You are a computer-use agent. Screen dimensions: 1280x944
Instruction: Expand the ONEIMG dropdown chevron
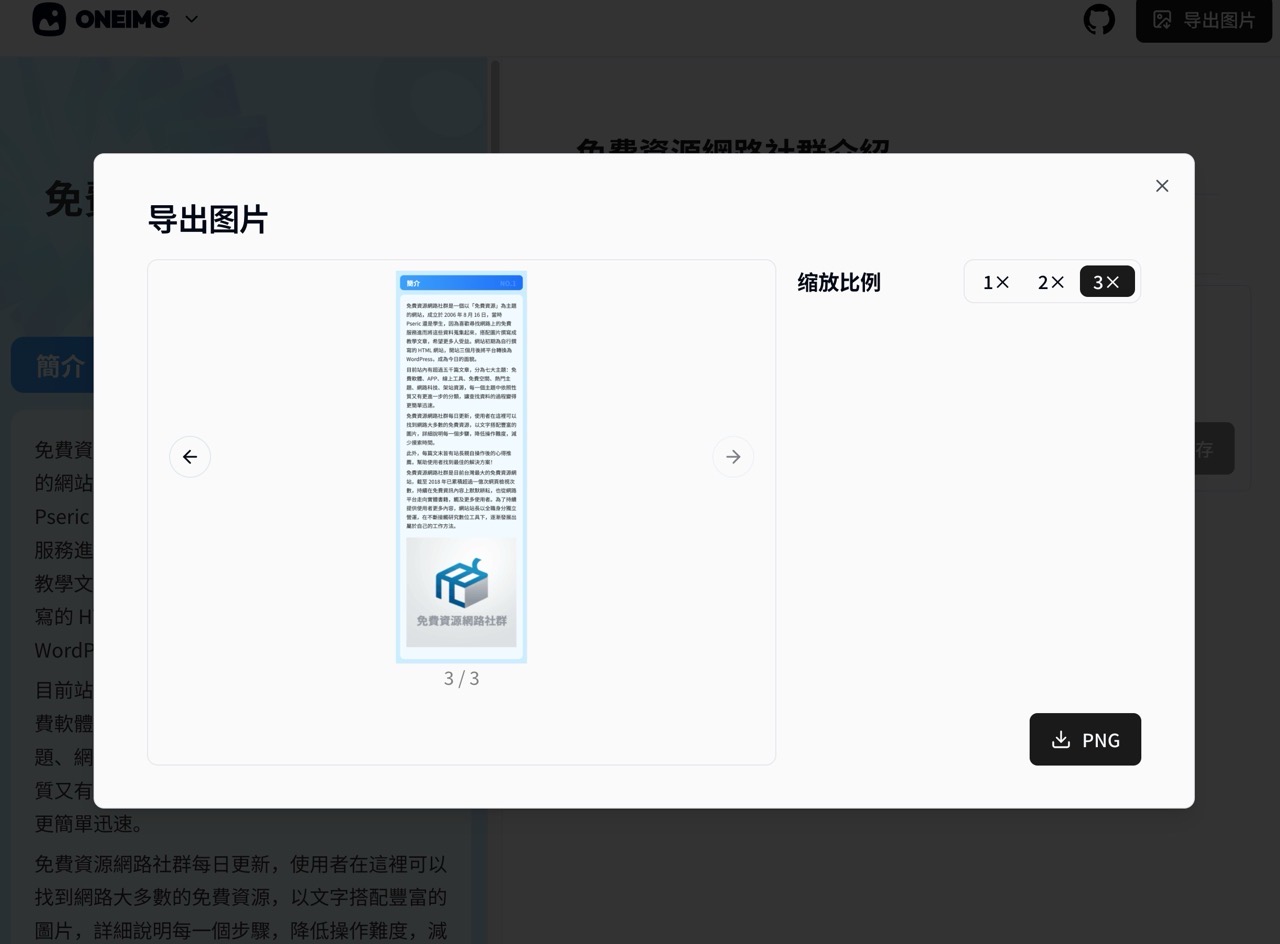tap(191, 19)
